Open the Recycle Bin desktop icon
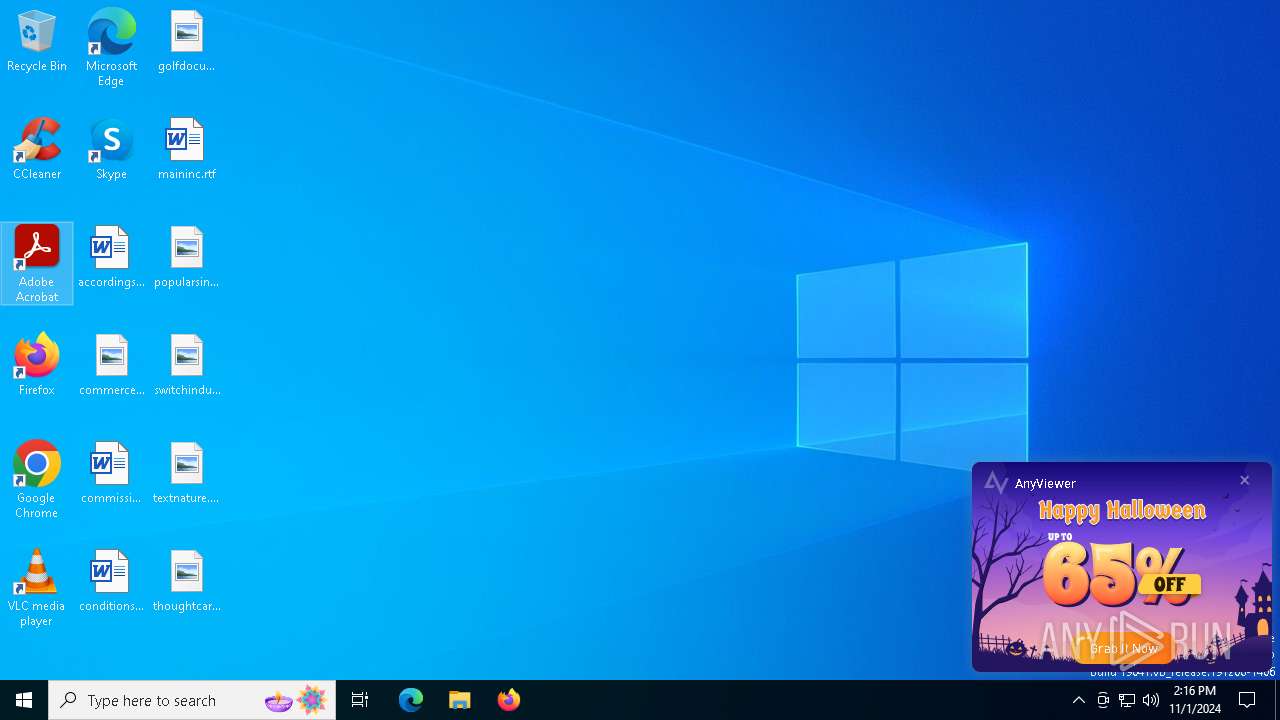The width and height of the screenshot is (1280, 720). [x=37, y=41]
